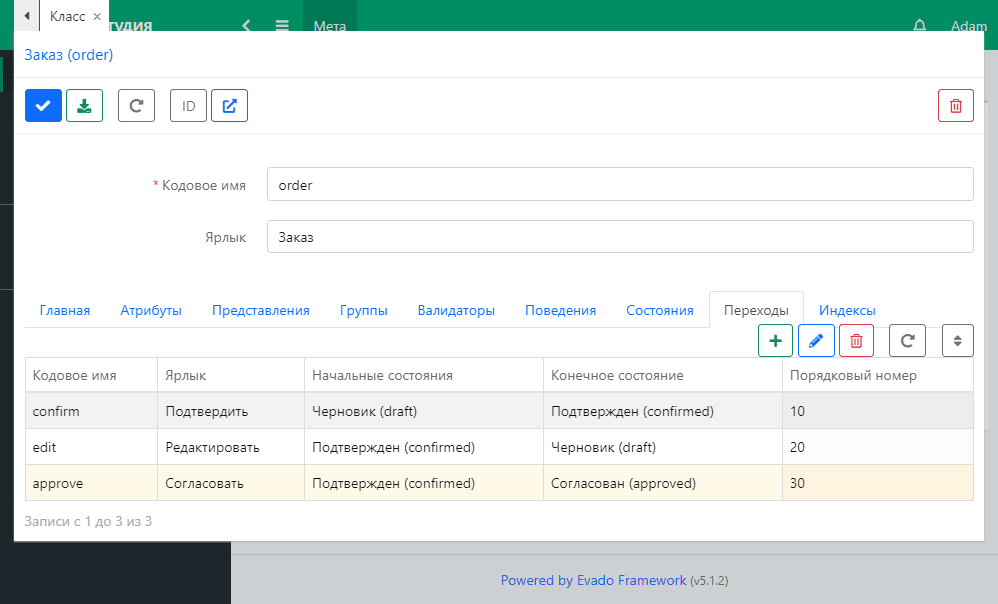Switch to the Состояния tab
This screenshot has width=998, height=604.
click(x=660, y=311)
